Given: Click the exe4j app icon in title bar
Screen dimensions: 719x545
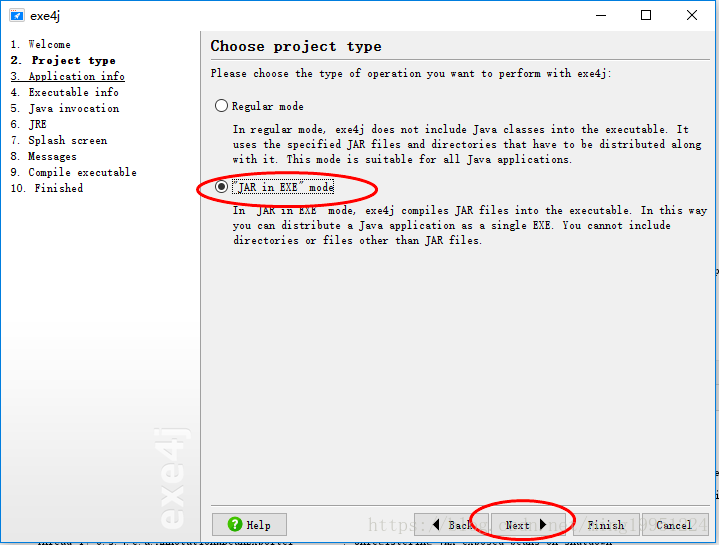Looking at the screenshot, I should pyautogui.click(x=16, y=15).
